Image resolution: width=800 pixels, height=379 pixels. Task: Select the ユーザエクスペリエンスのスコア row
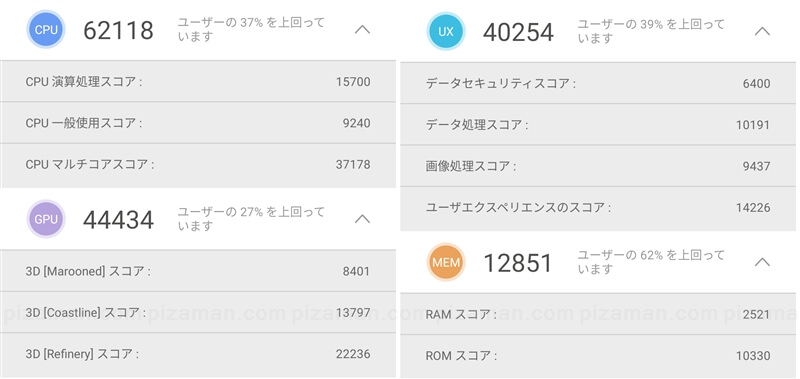click(600, 208)
